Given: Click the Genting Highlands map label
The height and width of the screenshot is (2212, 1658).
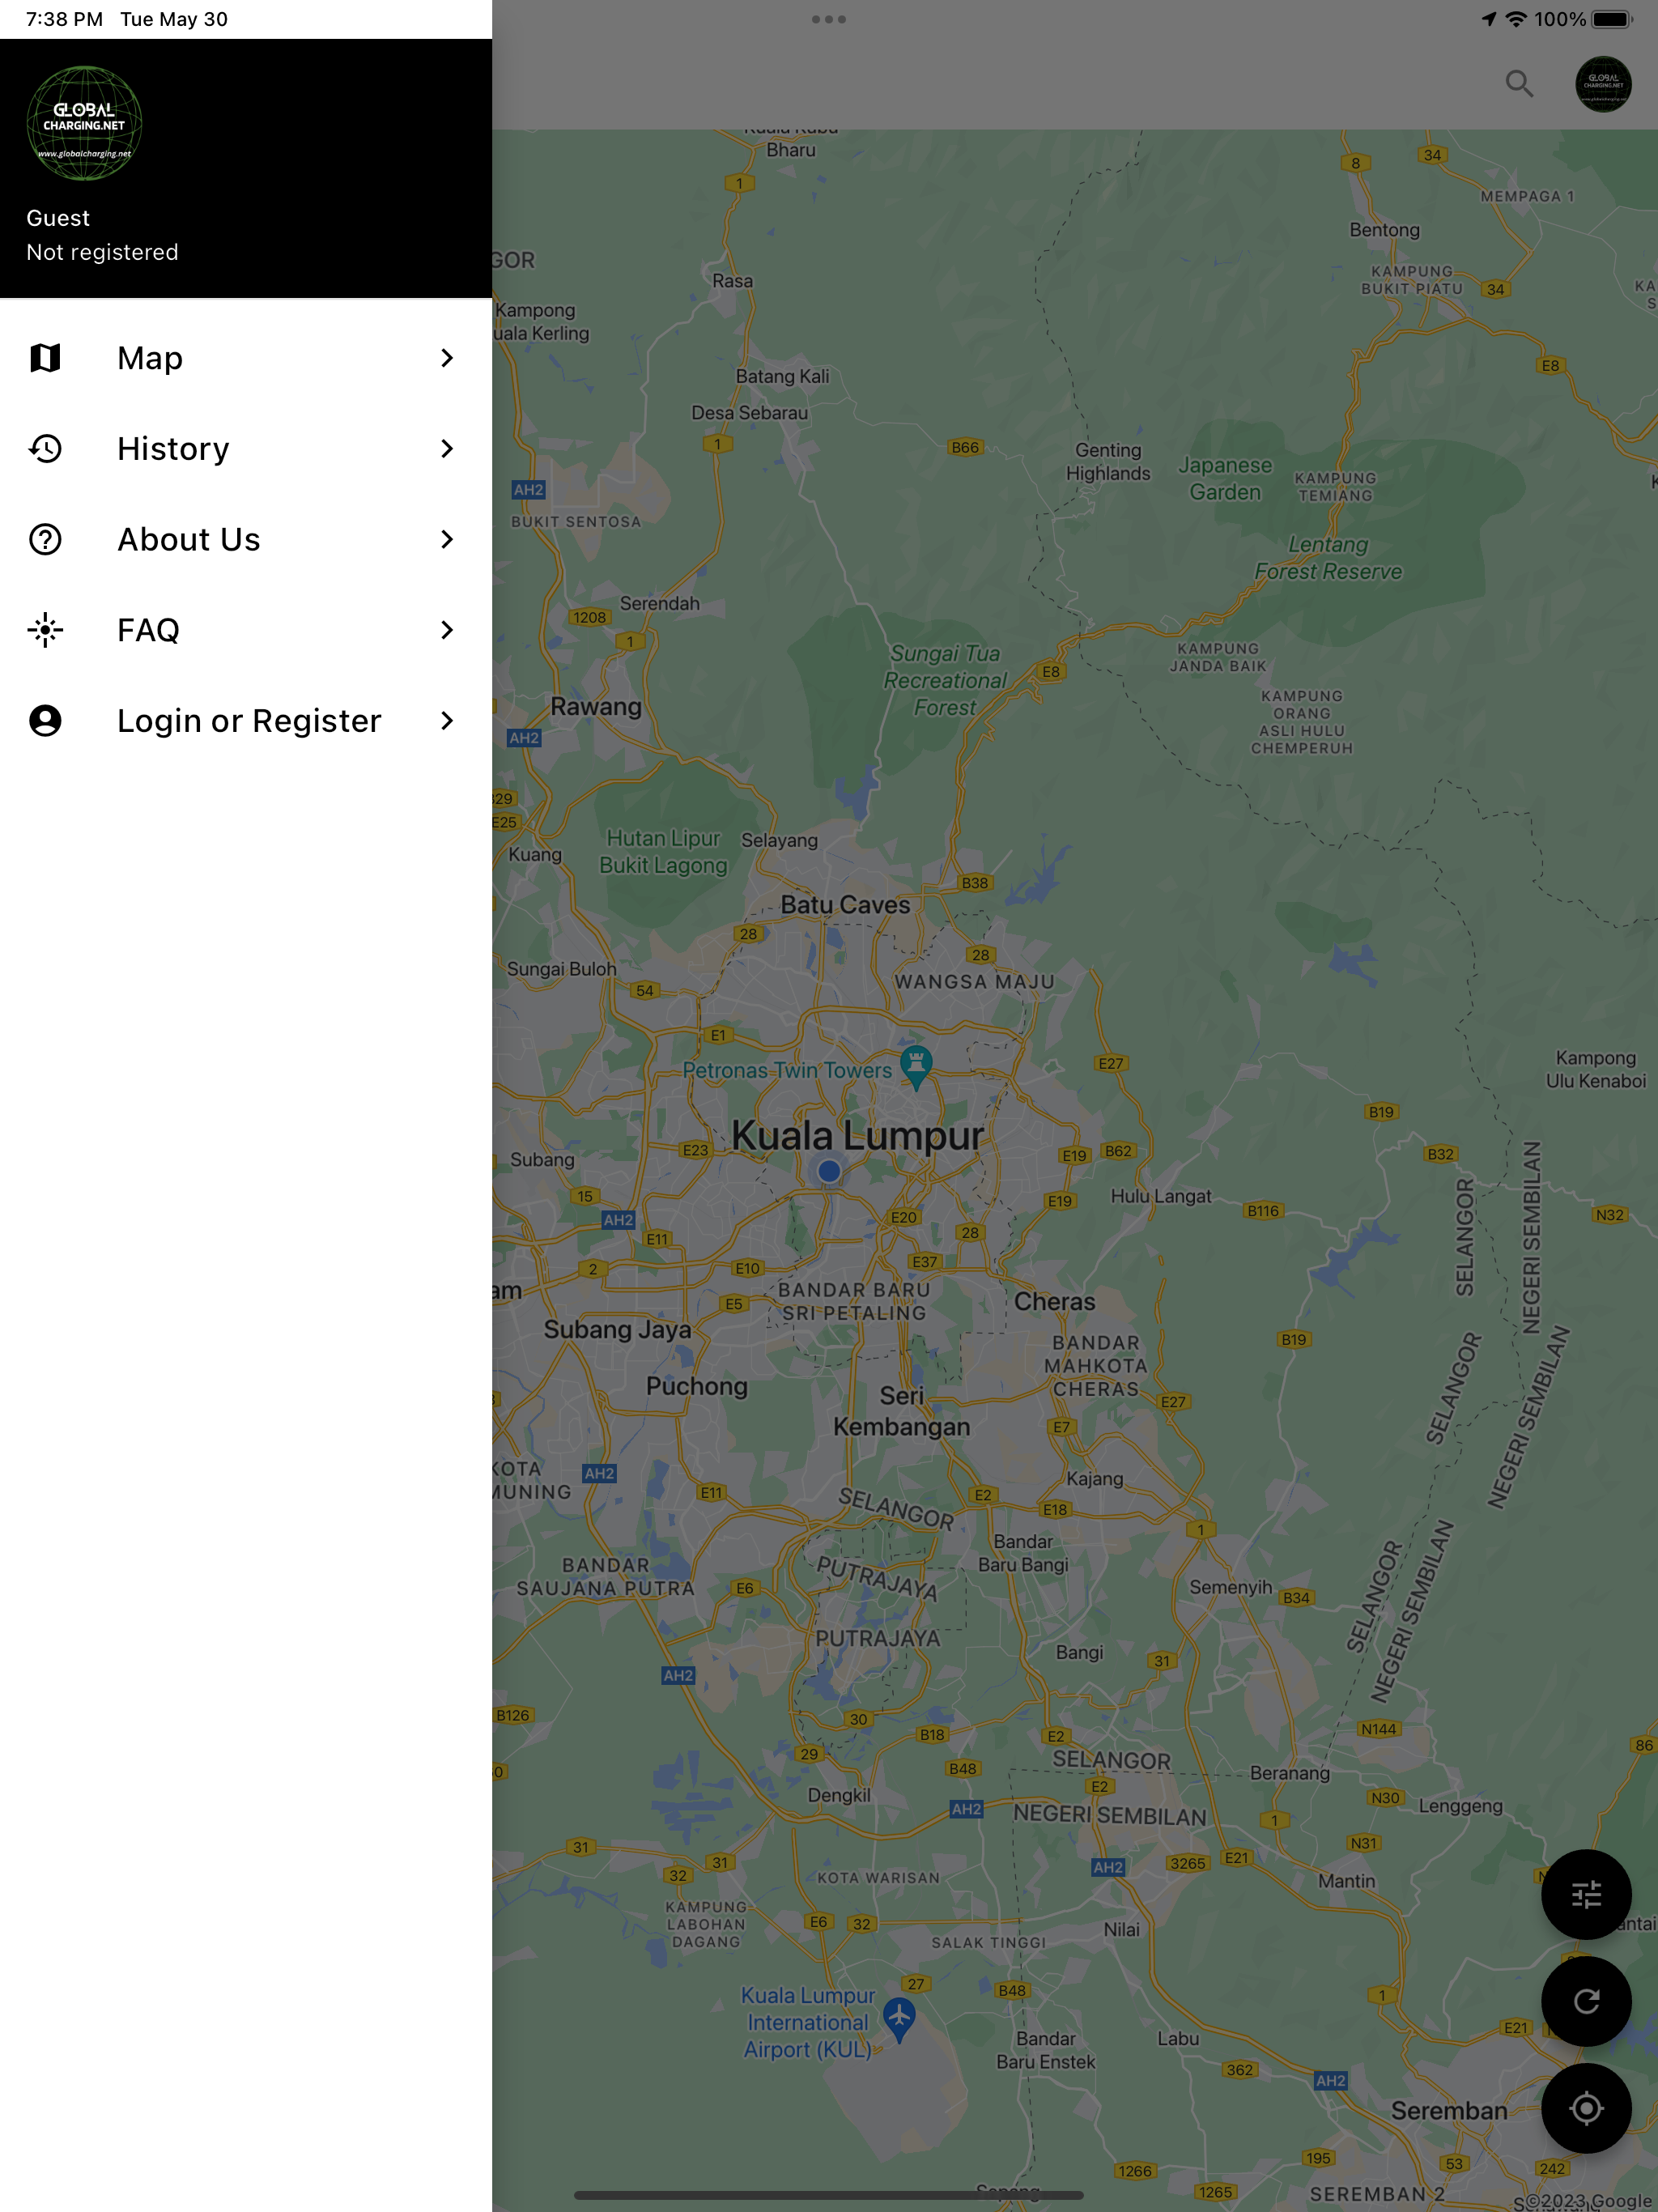Looking at the screenshot, I should (1108, 462).
